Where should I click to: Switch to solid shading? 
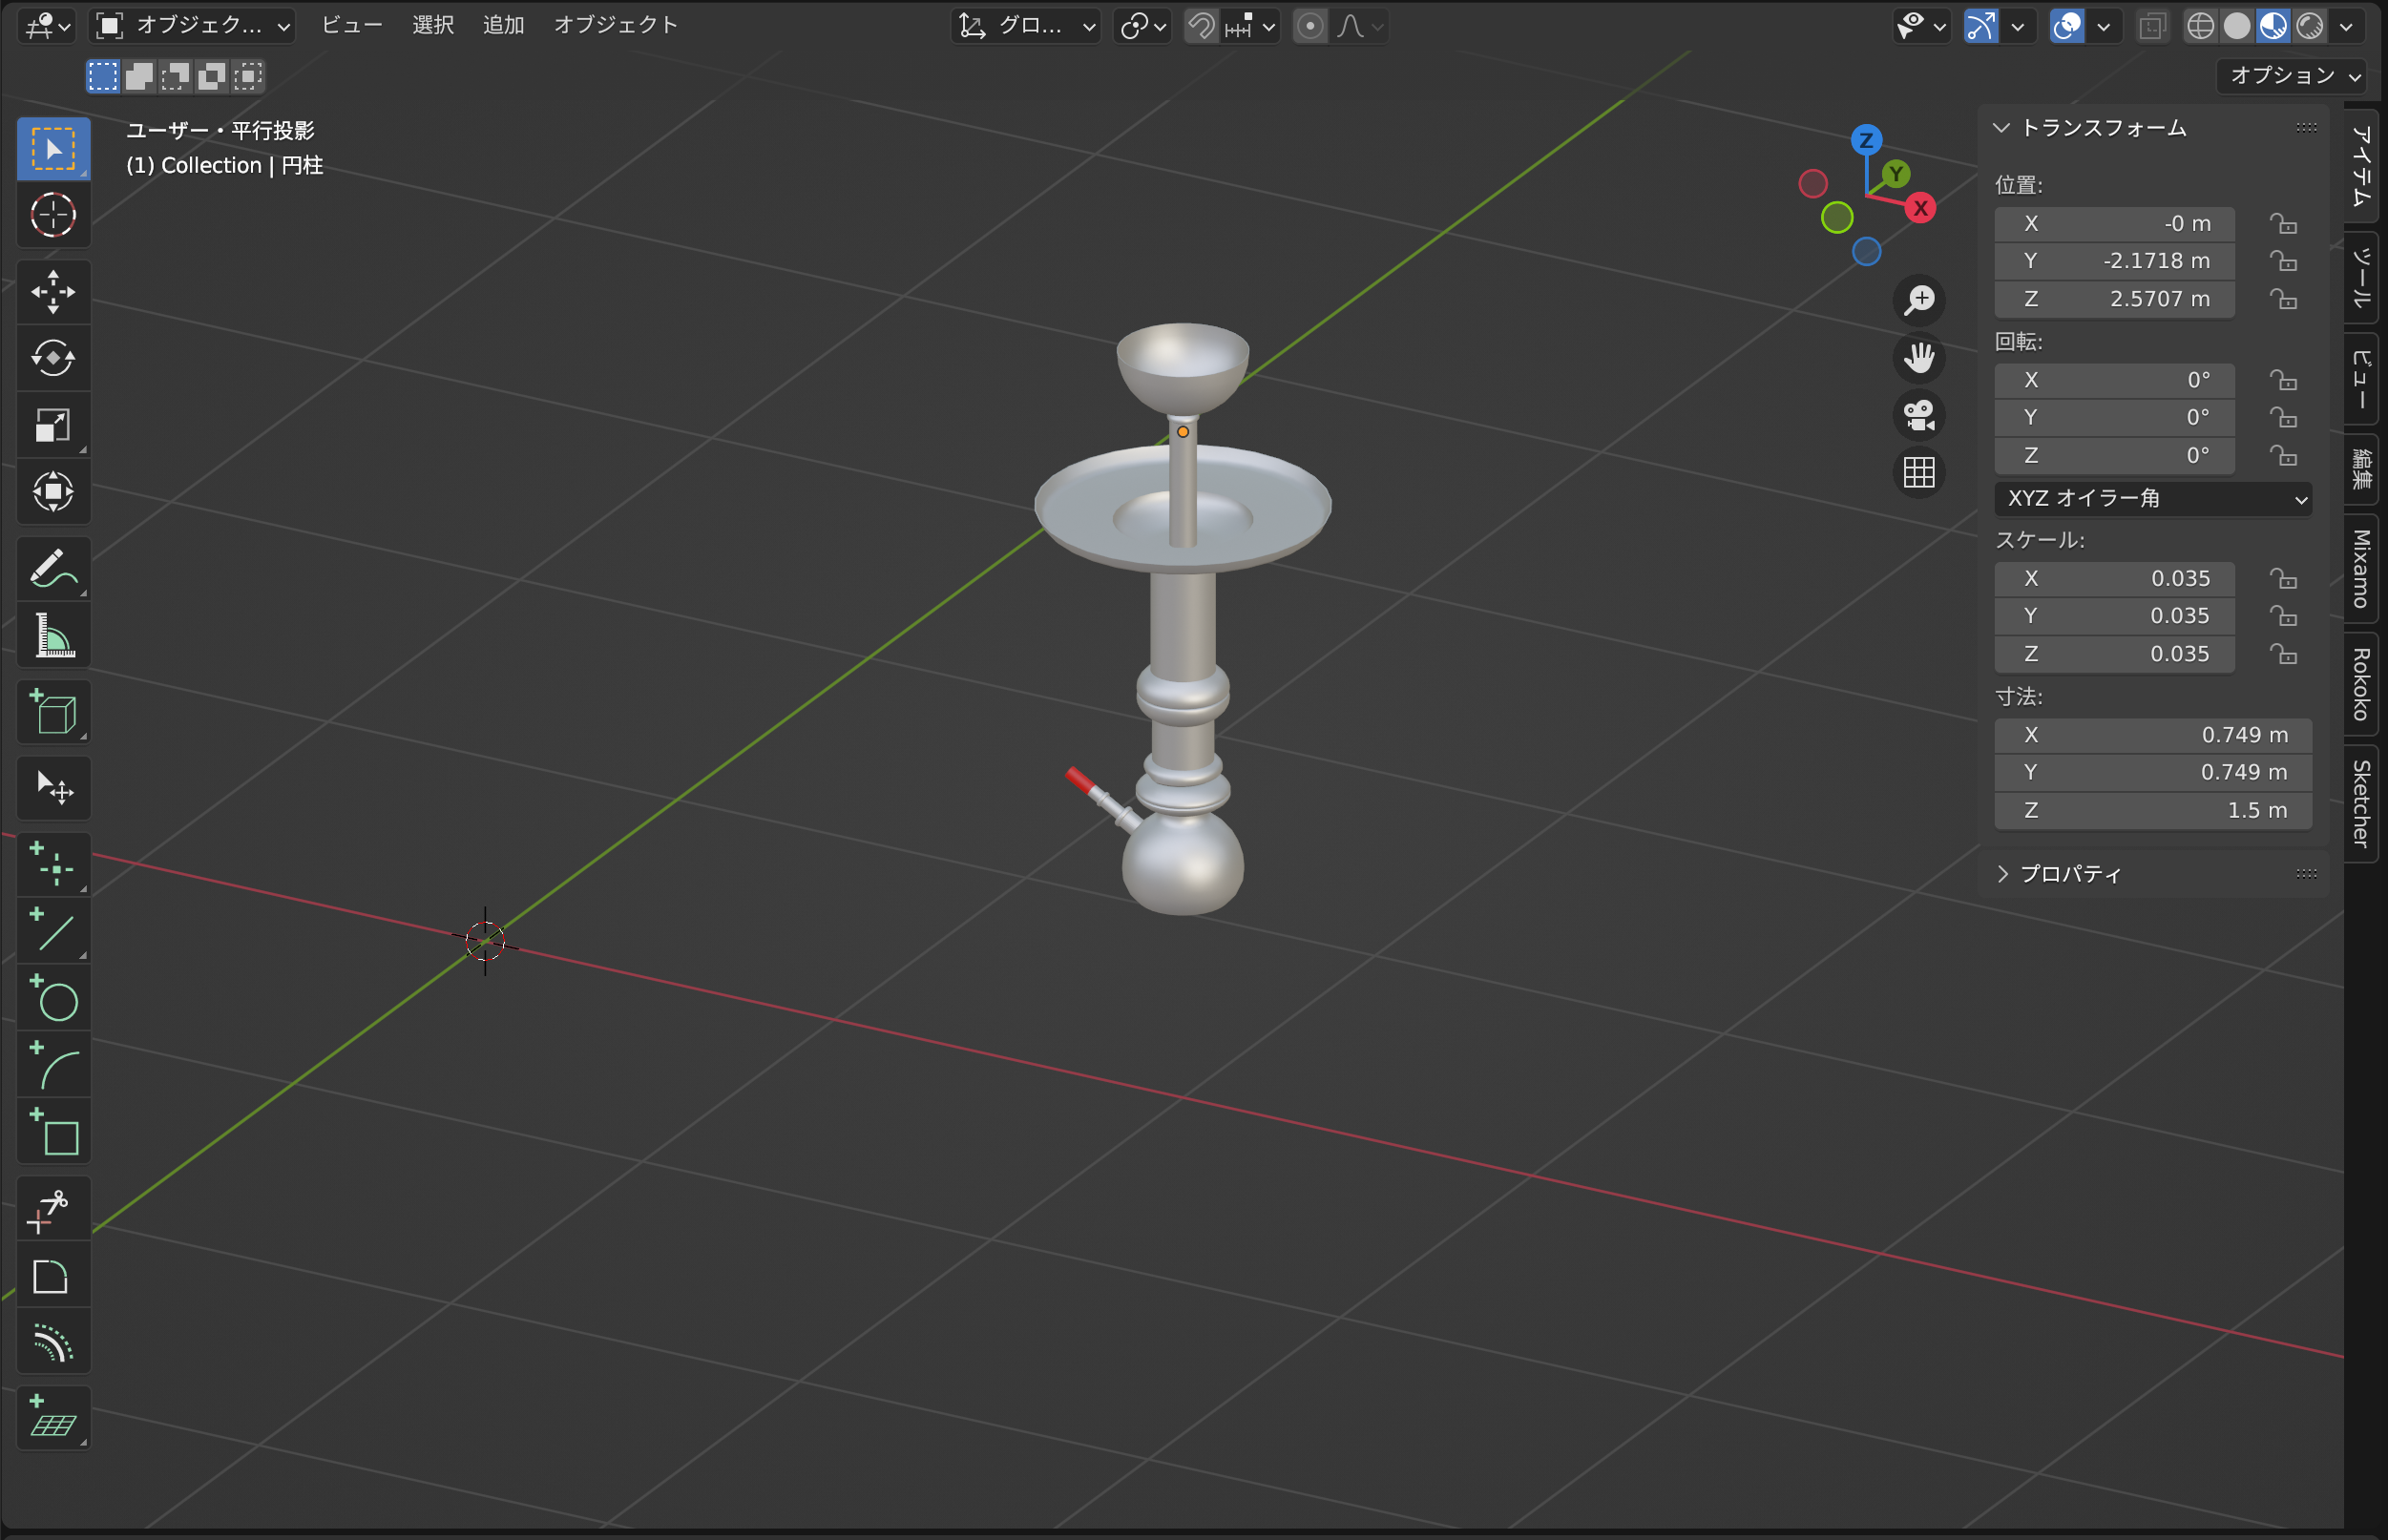pyautogui.click(x=2237, y=26)
